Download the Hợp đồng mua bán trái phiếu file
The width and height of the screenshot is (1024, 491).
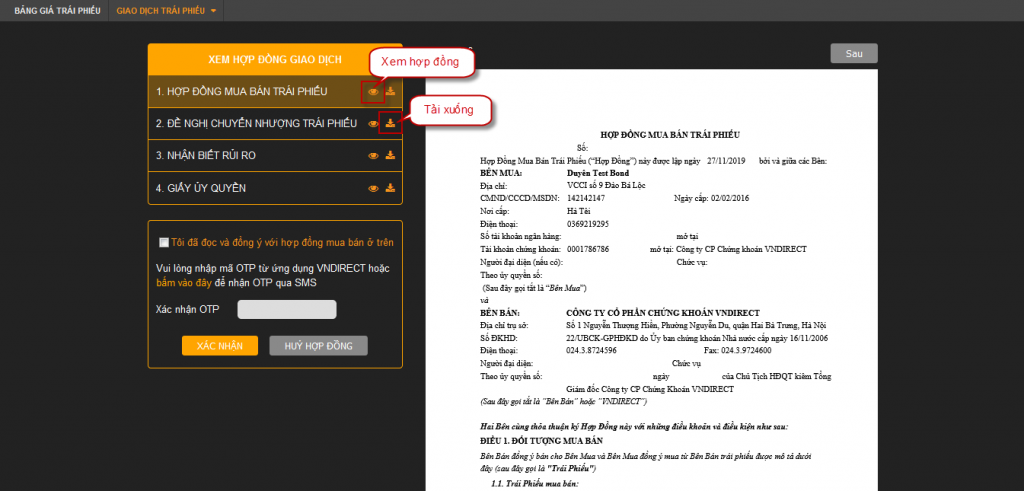390,92
